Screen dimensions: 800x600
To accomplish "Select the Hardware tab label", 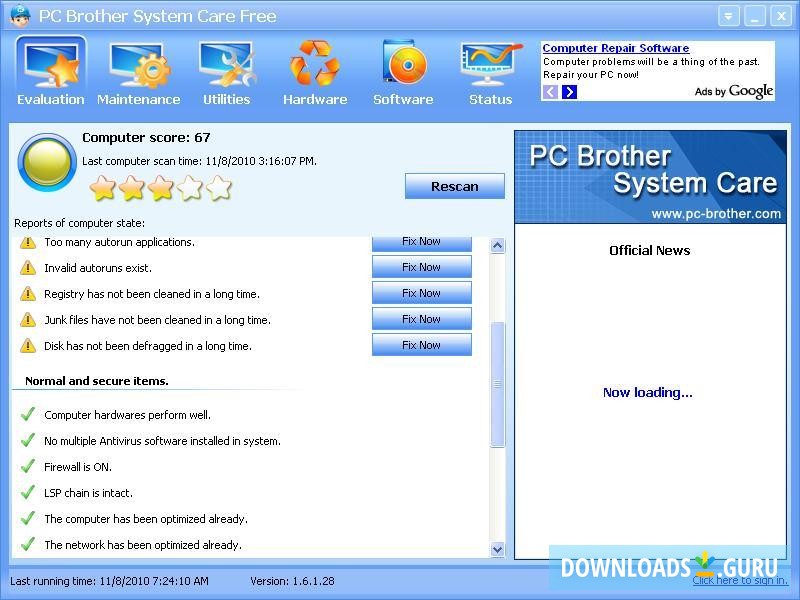I will 315,99.
